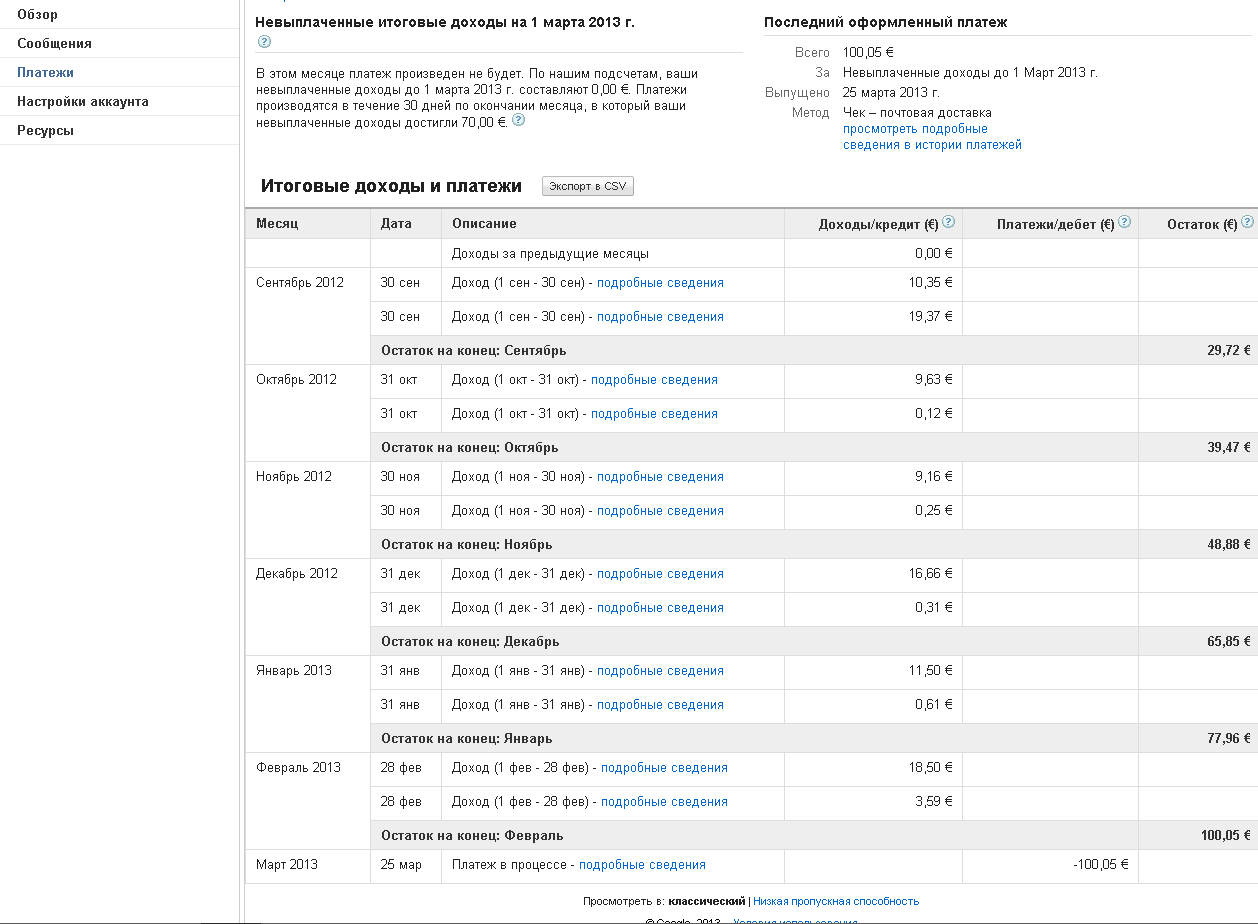Open details for December 16,66 € income
This screenshot has width=1258, height=924.
[x=660, y=574]
